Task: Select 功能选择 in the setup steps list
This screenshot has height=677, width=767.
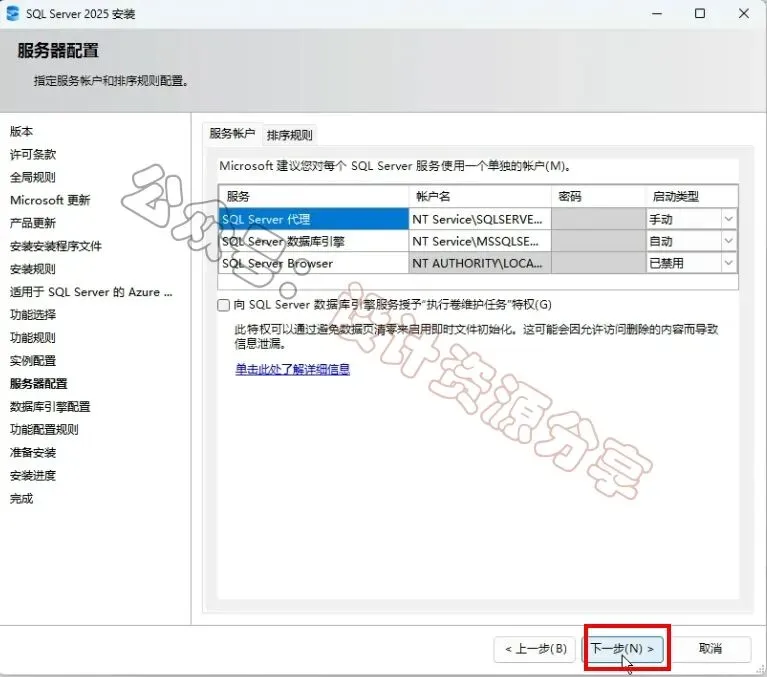Action: [x=33, y=315]
